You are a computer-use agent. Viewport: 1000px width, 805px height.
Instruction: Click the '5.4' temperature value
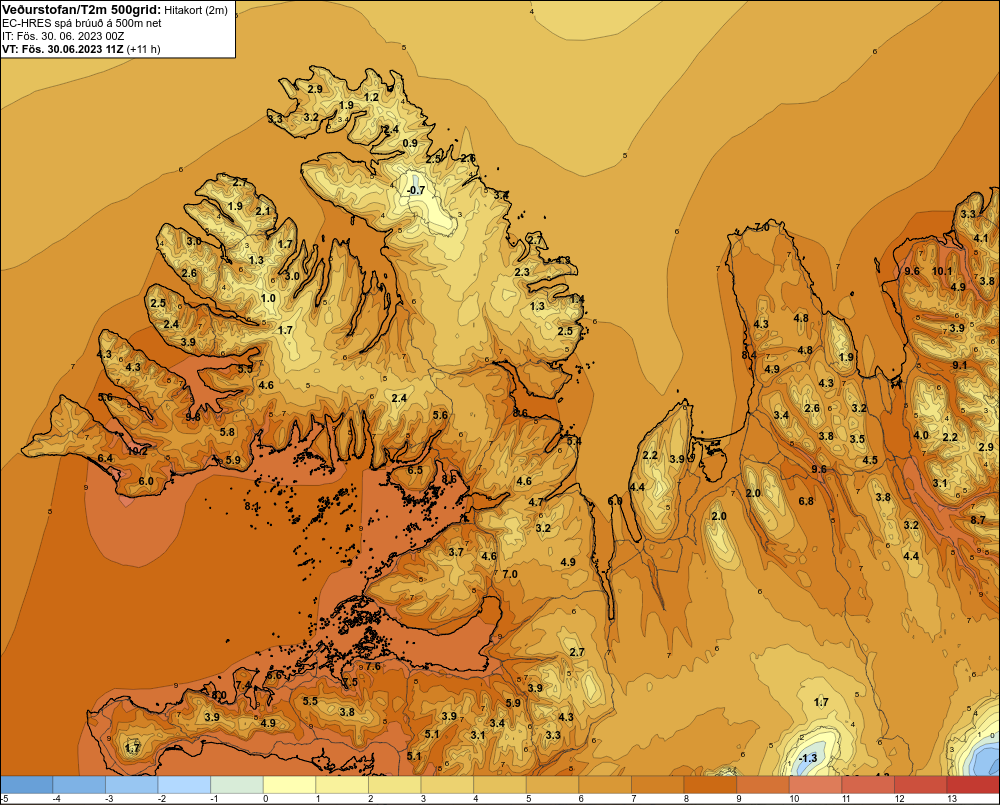(x=574, y=441)
